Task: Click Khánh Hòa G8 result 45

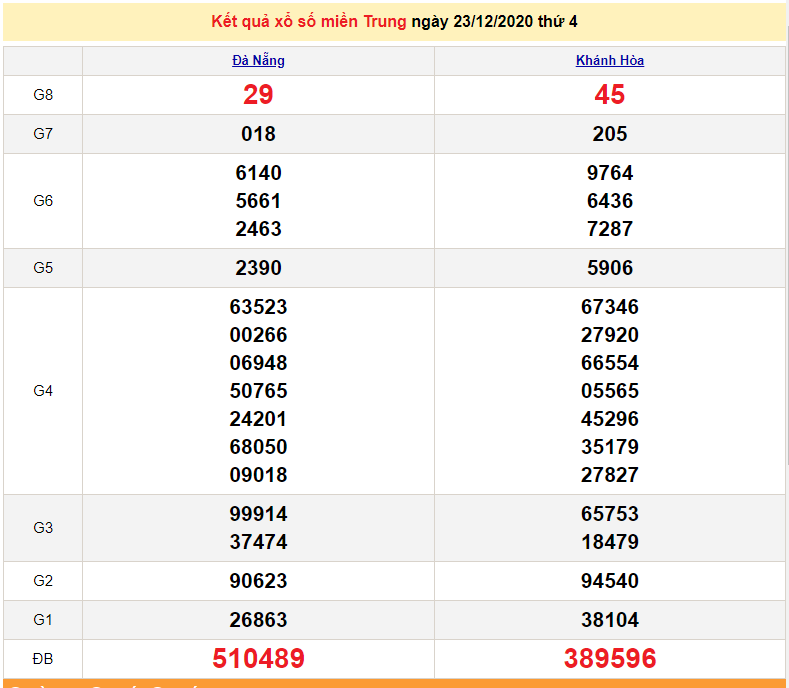Action: coord(609,95)
